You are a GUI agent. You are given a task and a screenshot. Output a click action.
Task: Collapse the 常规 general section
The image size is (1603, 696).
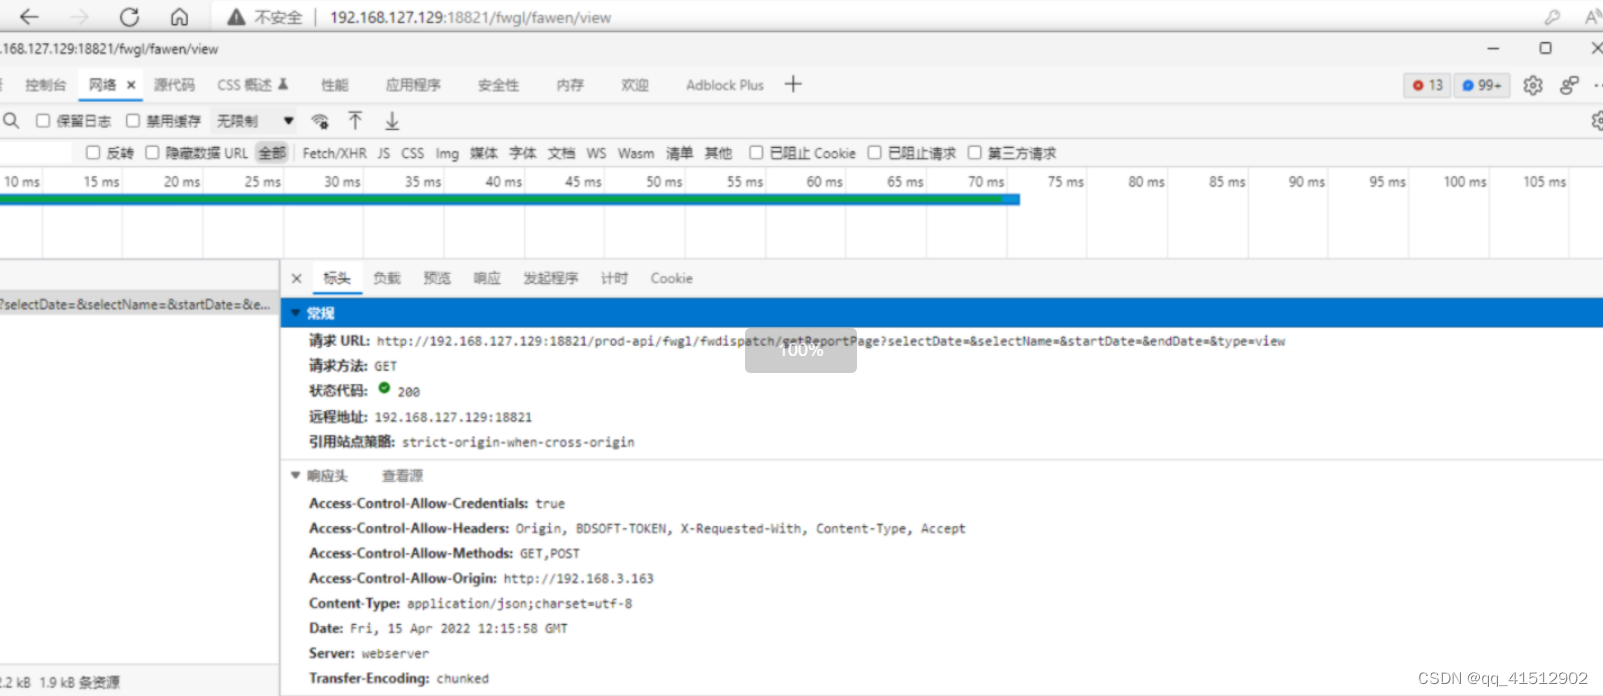(296, 313)
